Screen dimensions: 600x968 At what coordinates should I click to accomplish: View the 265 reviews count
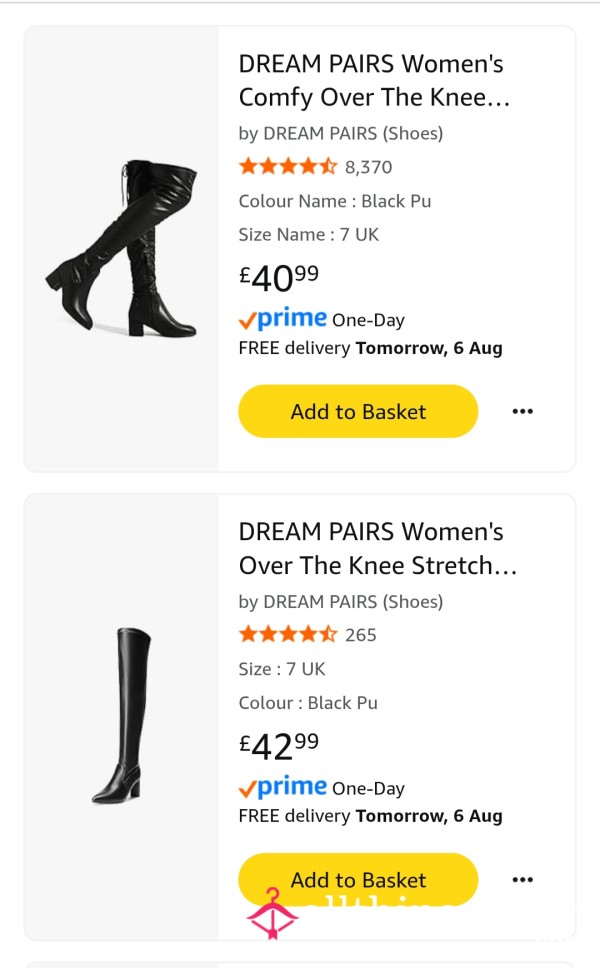click(x=360, y=635)
